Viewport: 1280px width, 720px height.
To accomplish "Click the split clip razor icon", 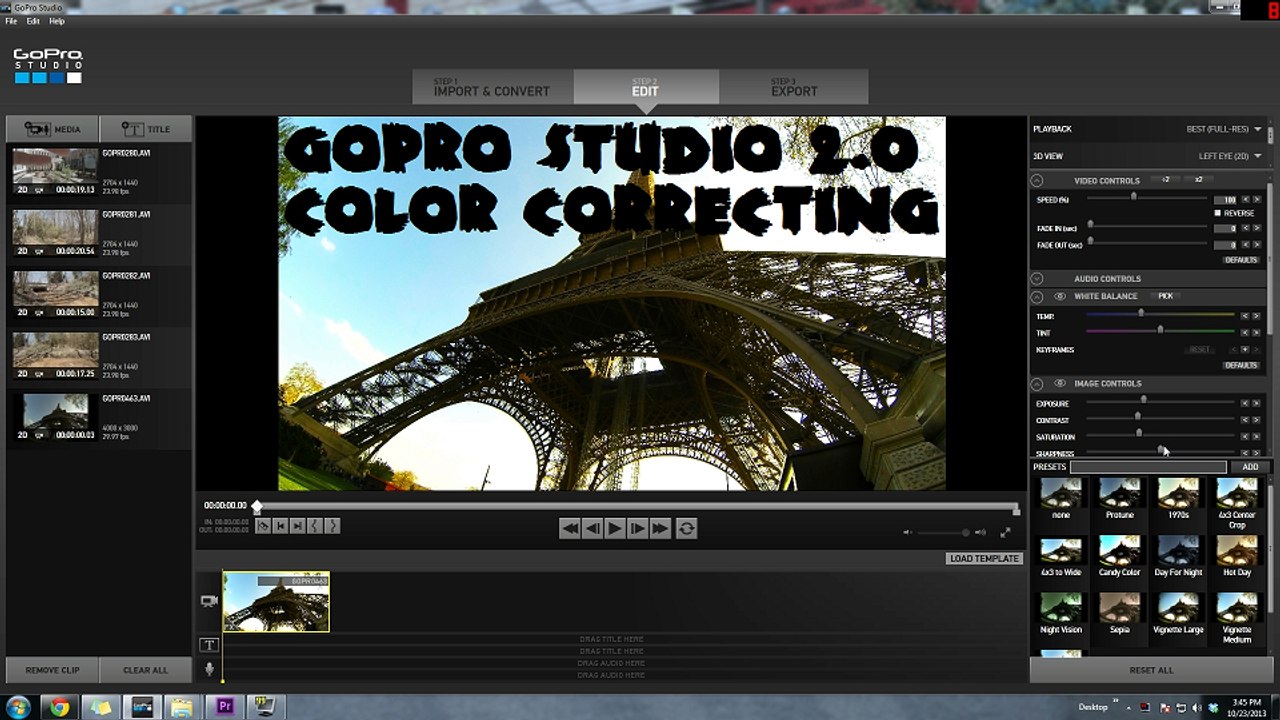I will pos(263,526).
